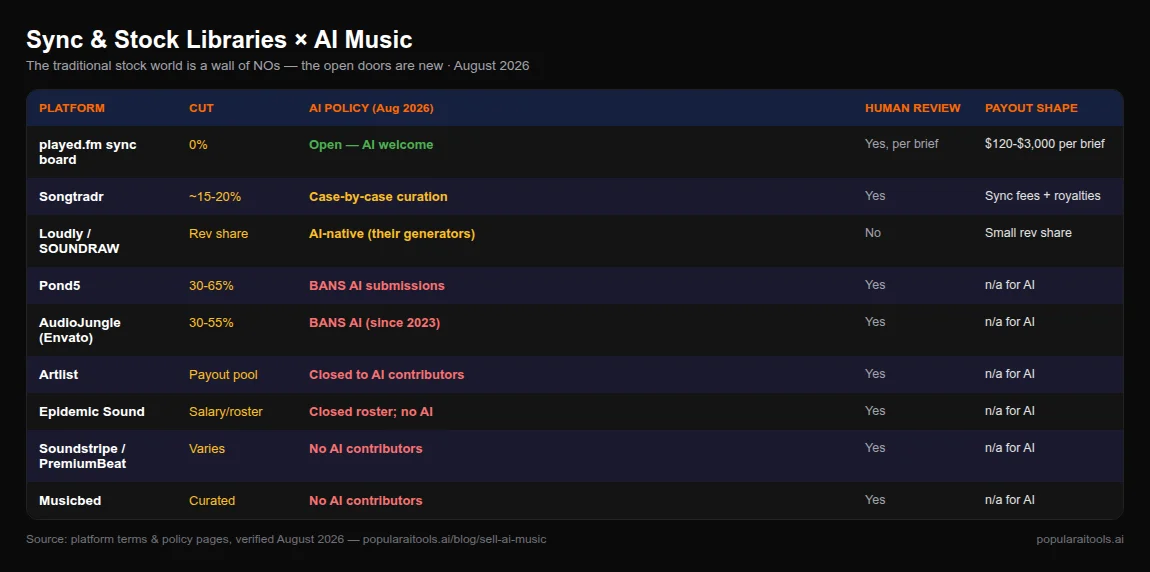Image resolution: width=1150 pixels, height=572 pixels.
Task: Click the Closed to AI contributors policy
Action: [x=387, y=374]
